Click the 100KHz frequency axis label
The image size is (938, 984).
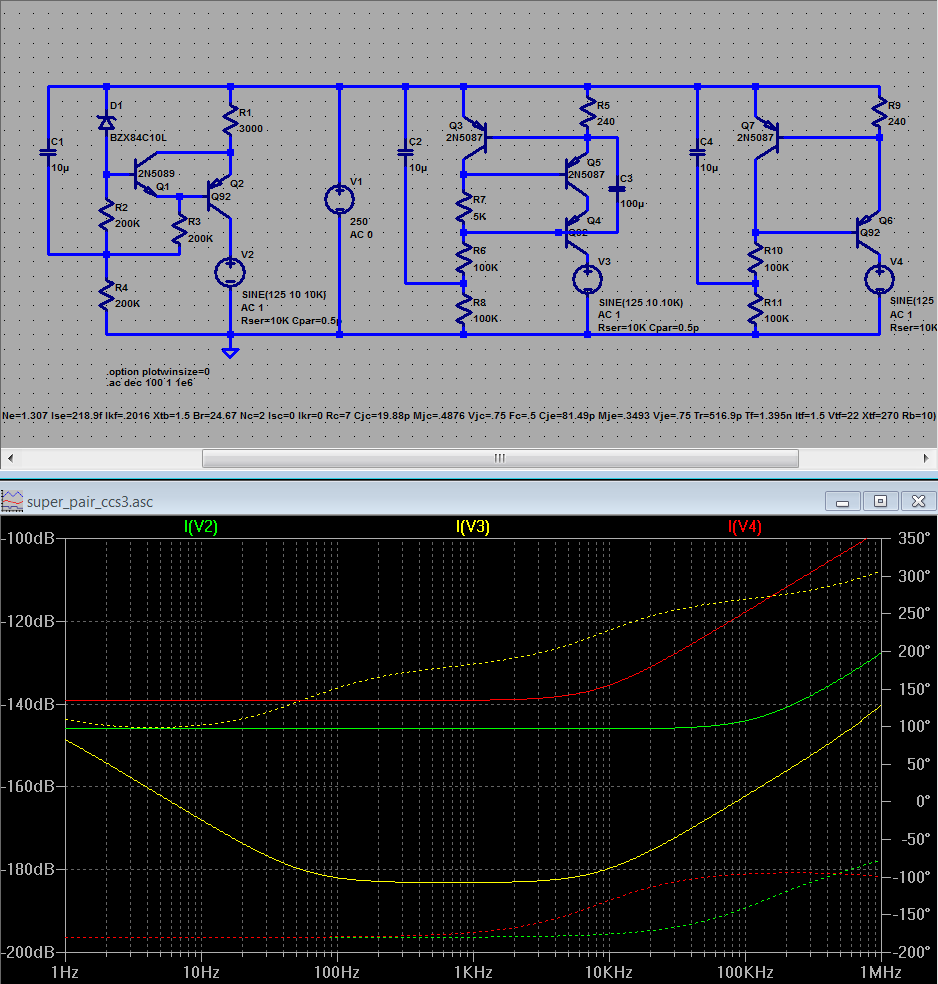point(745,973)
